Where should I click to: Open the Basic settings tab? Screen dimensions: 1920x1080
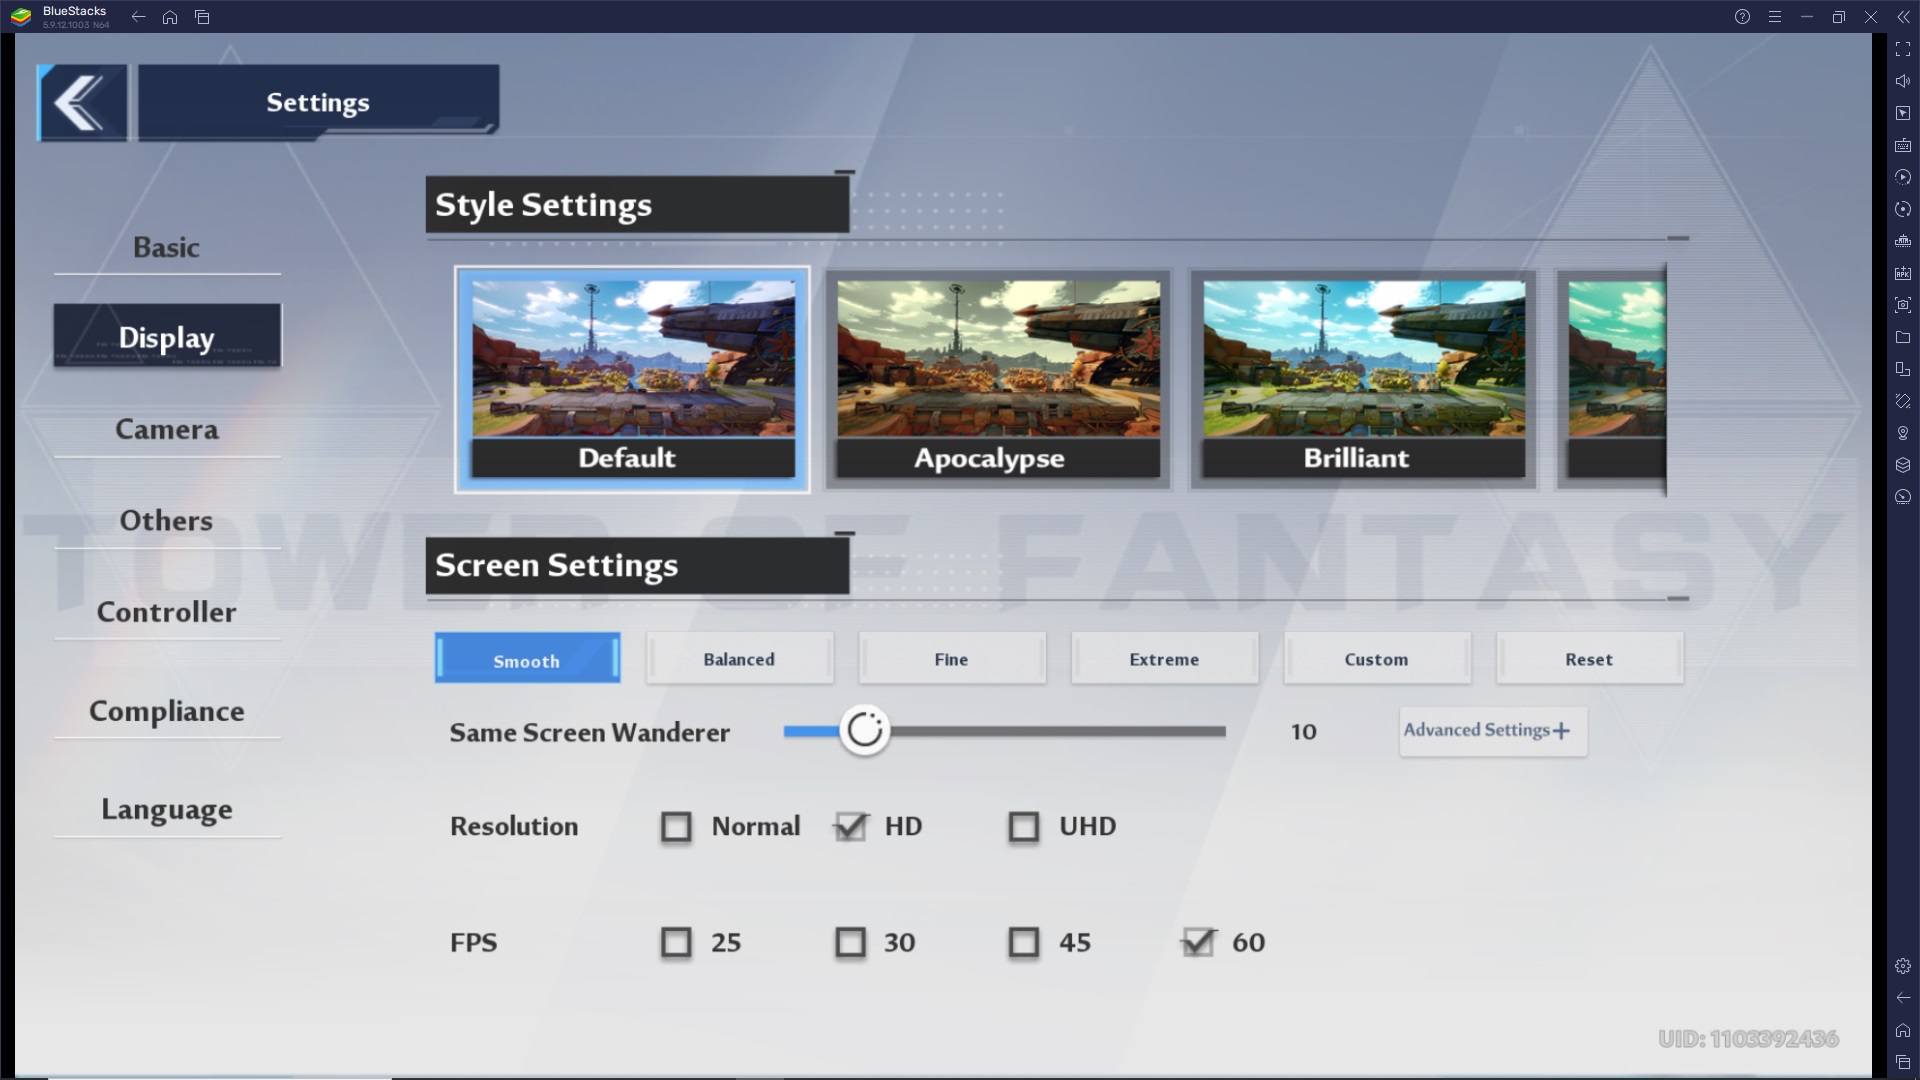[166, 247]
